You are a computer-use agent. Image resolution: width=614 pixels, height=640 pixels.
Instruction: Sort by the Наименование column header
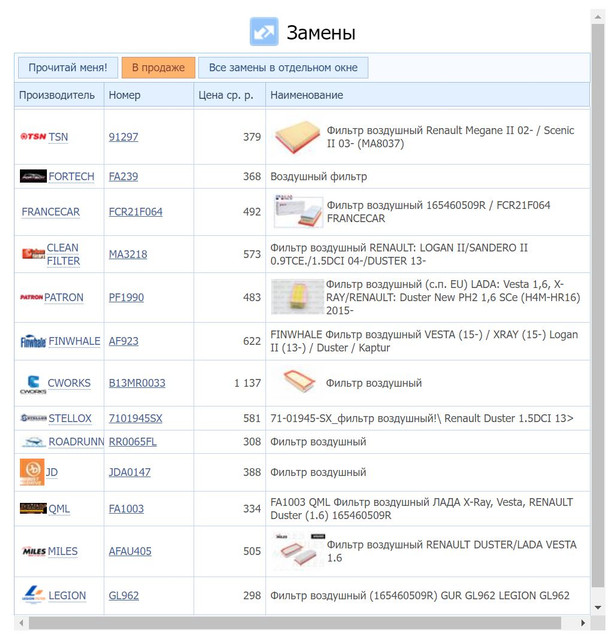tap(427, 95)
